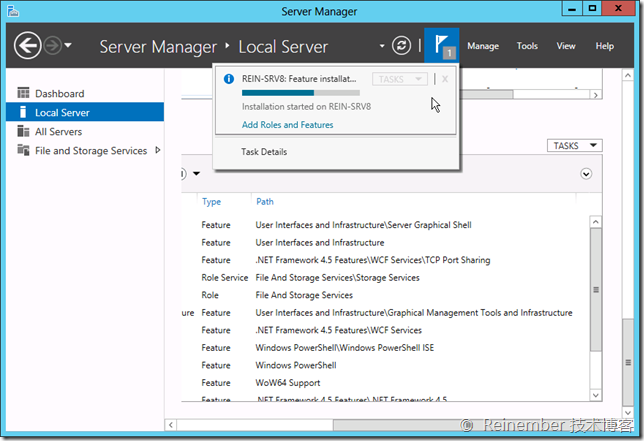
Task: Open the TASKS dropdown above the list
Action: click(576, 146)
